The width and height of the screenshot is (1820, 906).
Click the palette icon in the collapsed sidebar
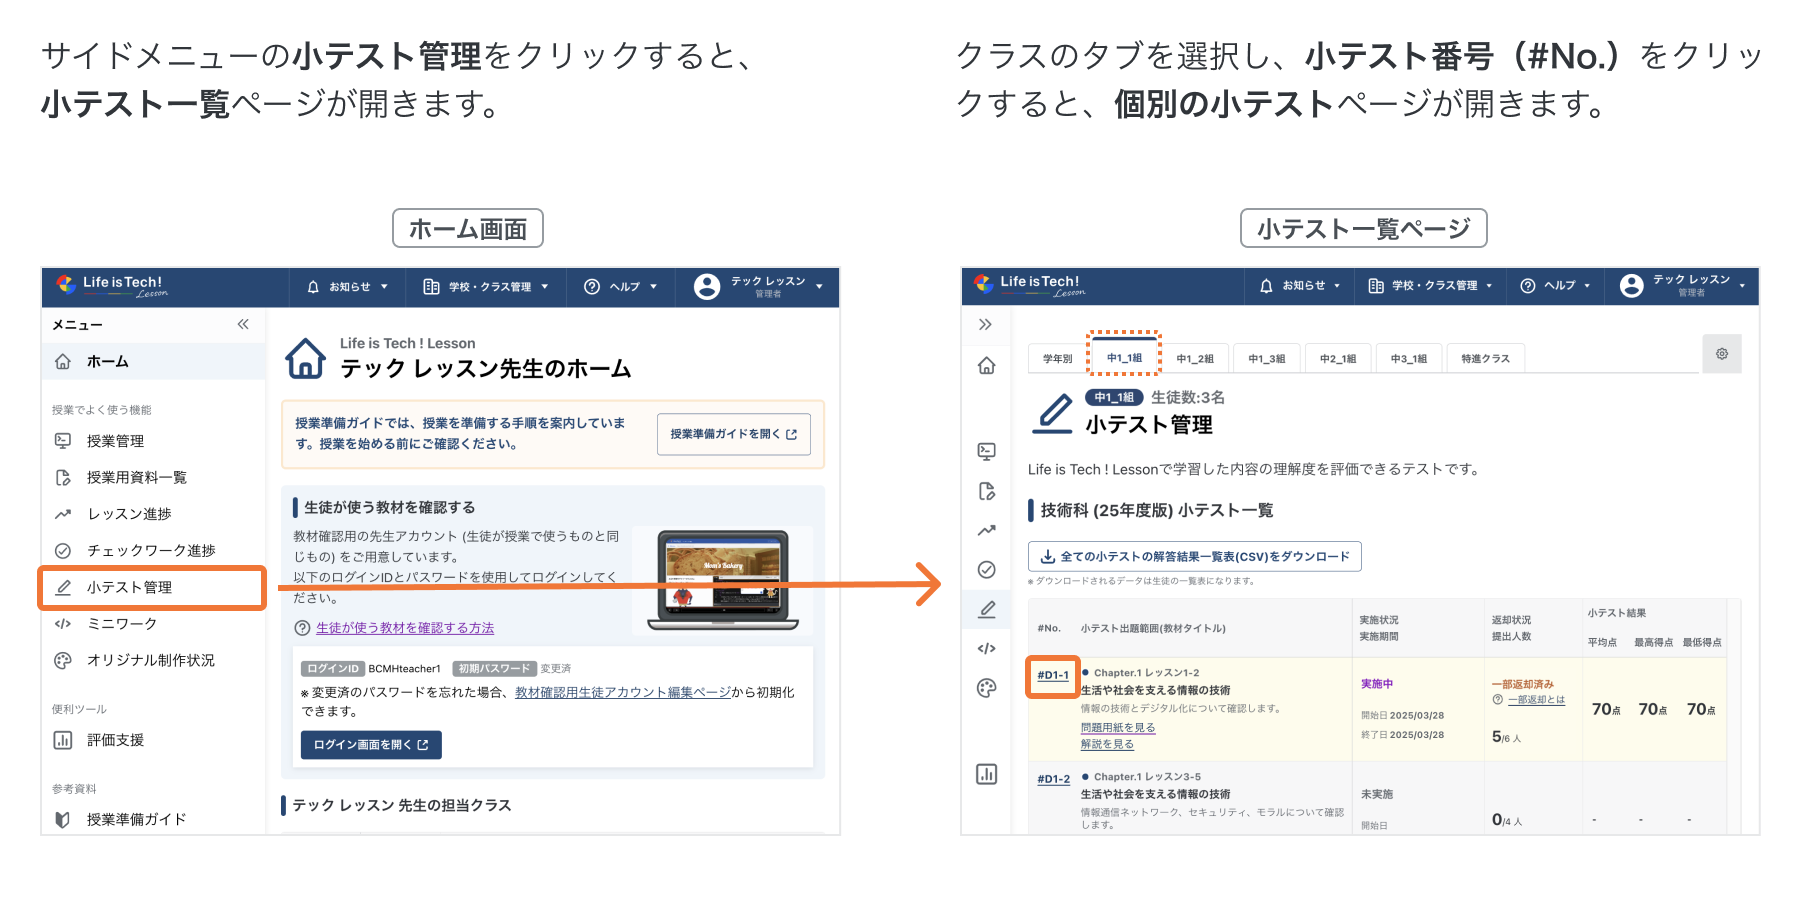(987, 688)
